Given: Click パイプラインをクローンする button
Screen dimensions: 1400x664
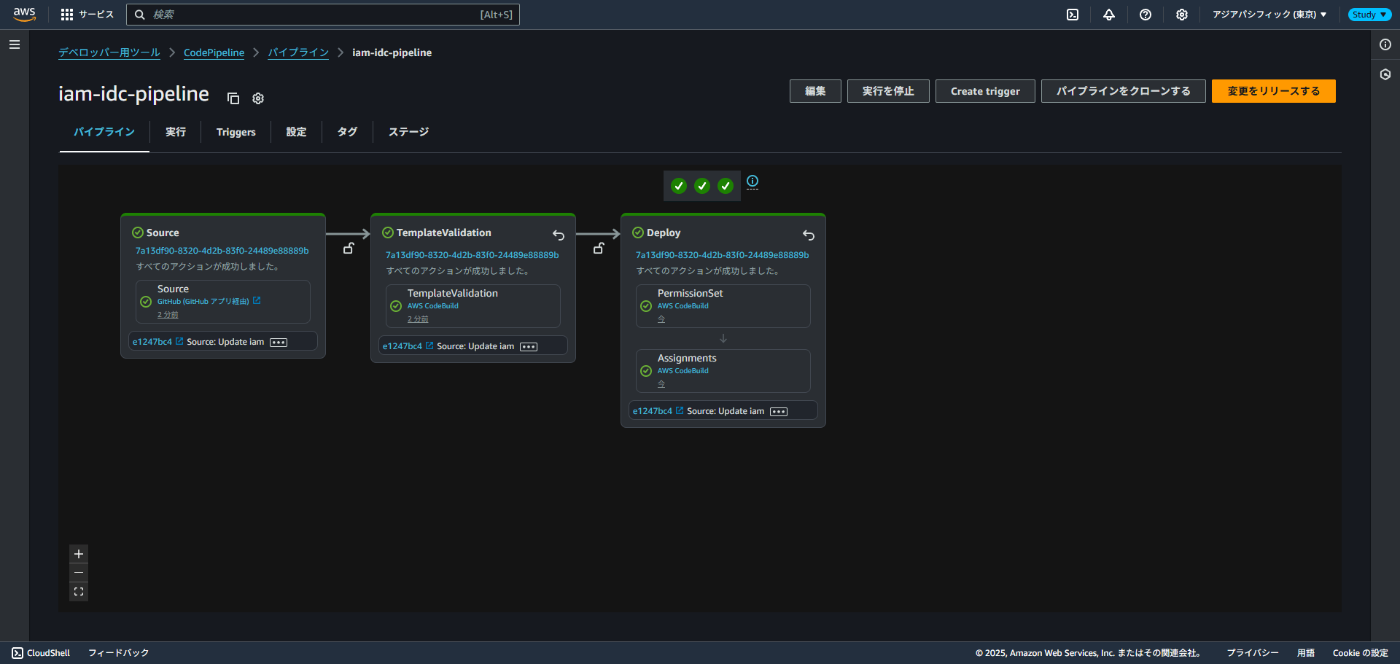Looking at the screenshot, I should (1123, 91).
